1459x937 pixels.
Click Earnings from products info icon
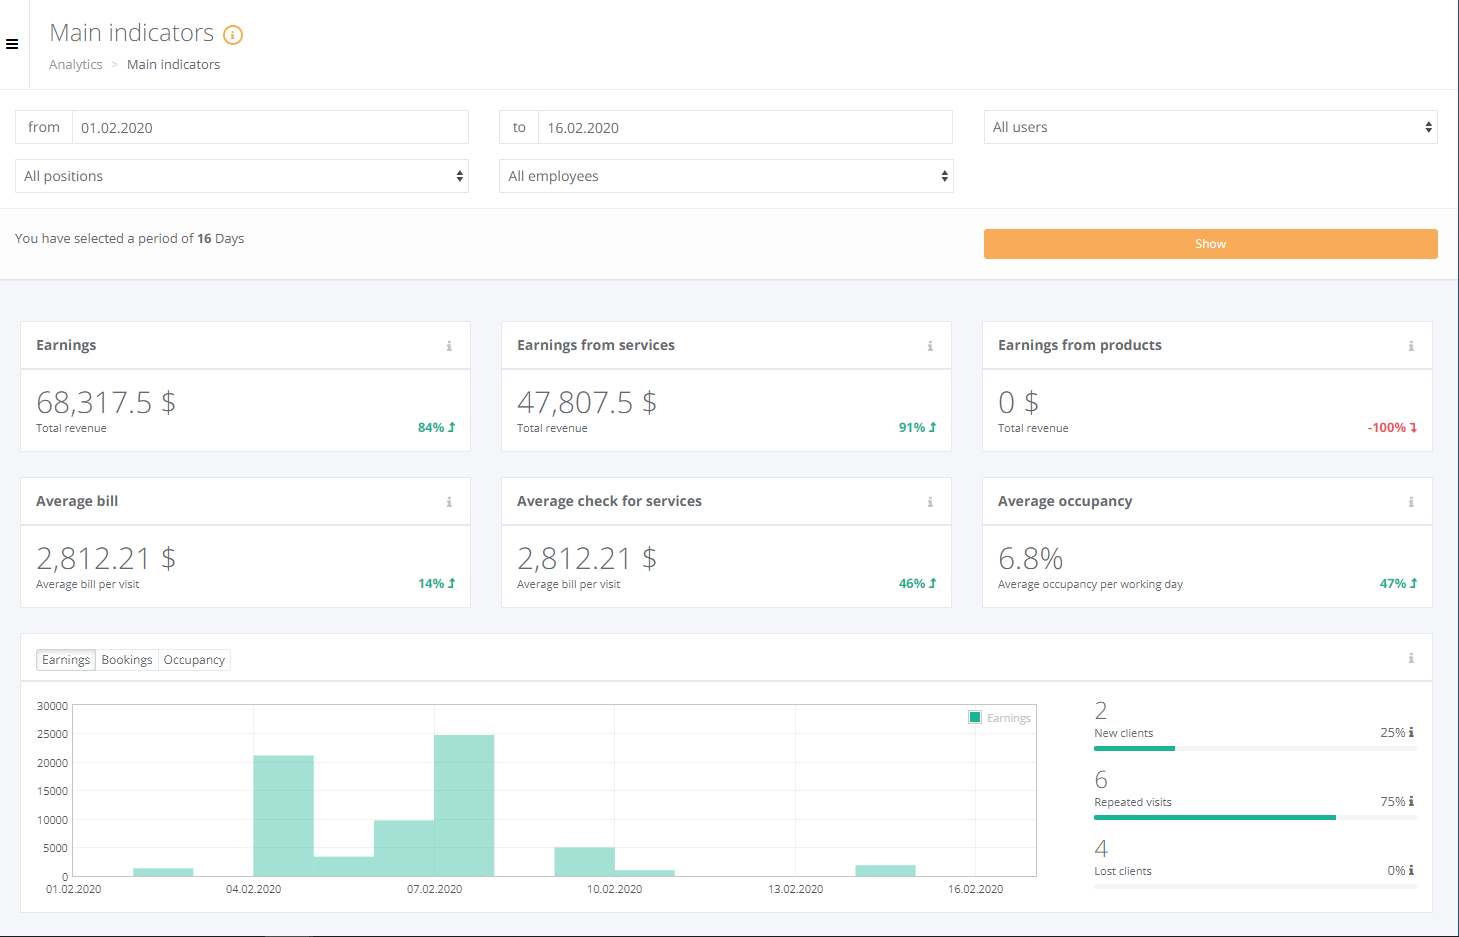click(x=1411, y=346)
